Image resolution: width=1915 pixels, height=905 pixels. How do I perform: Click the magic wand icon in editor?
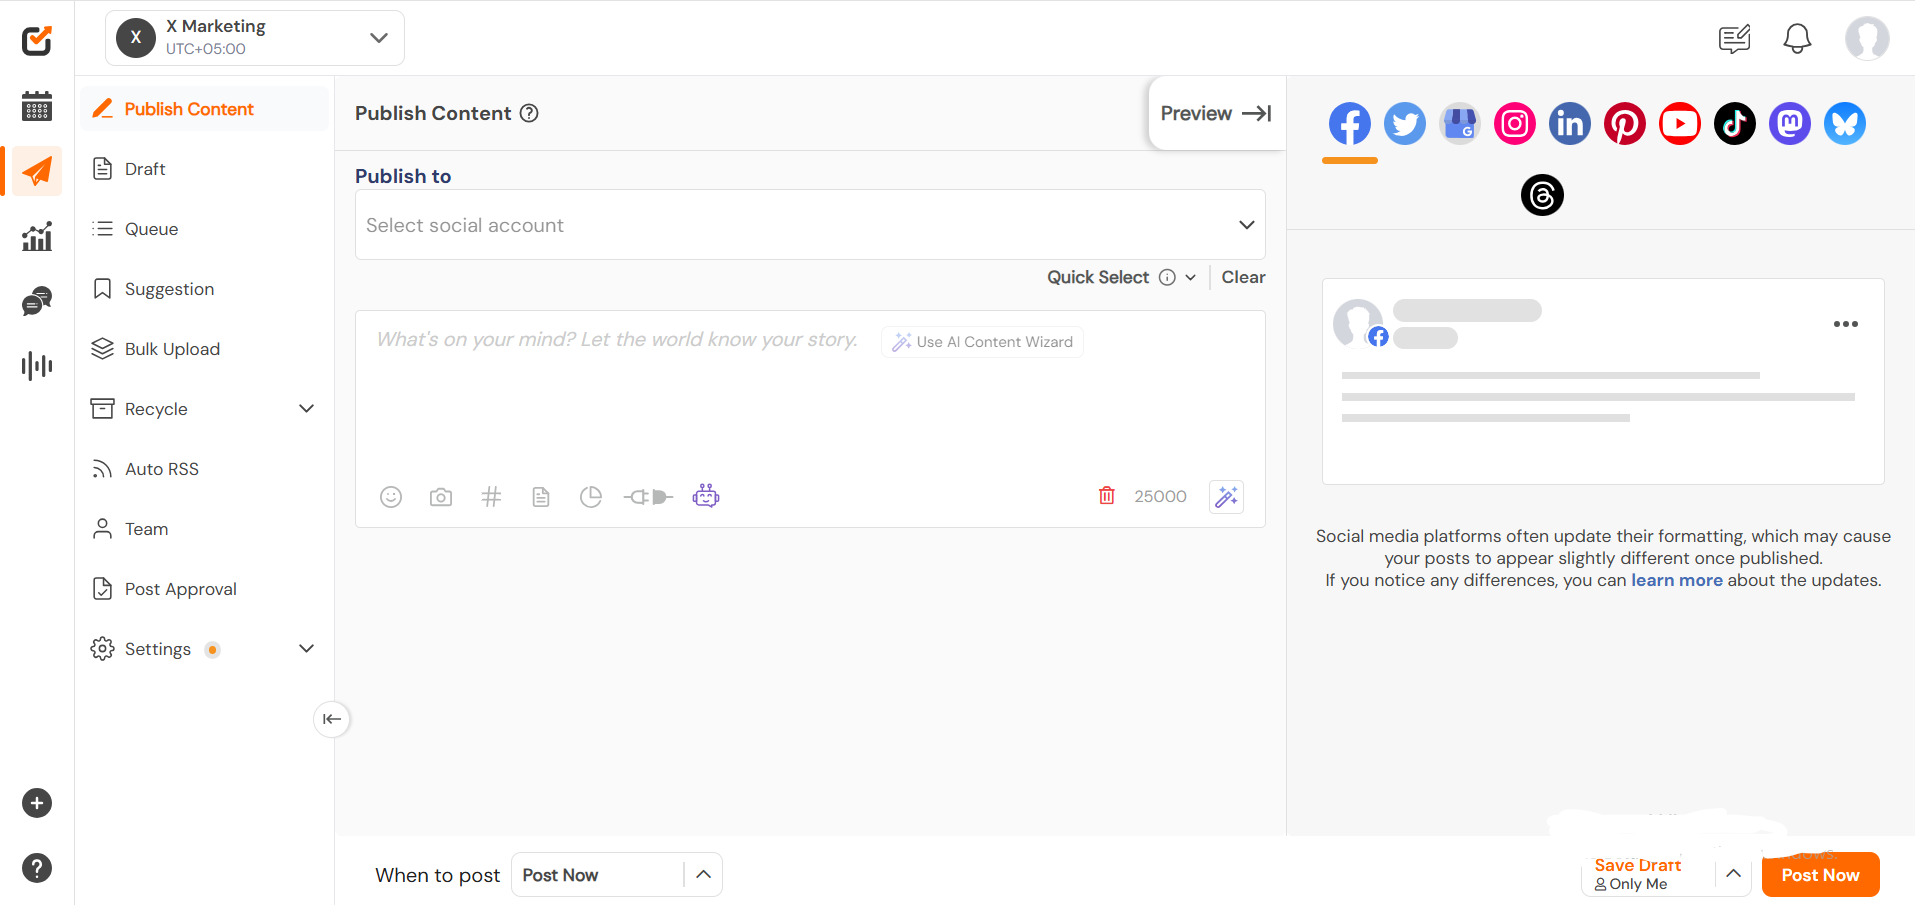coord(1227,497)
